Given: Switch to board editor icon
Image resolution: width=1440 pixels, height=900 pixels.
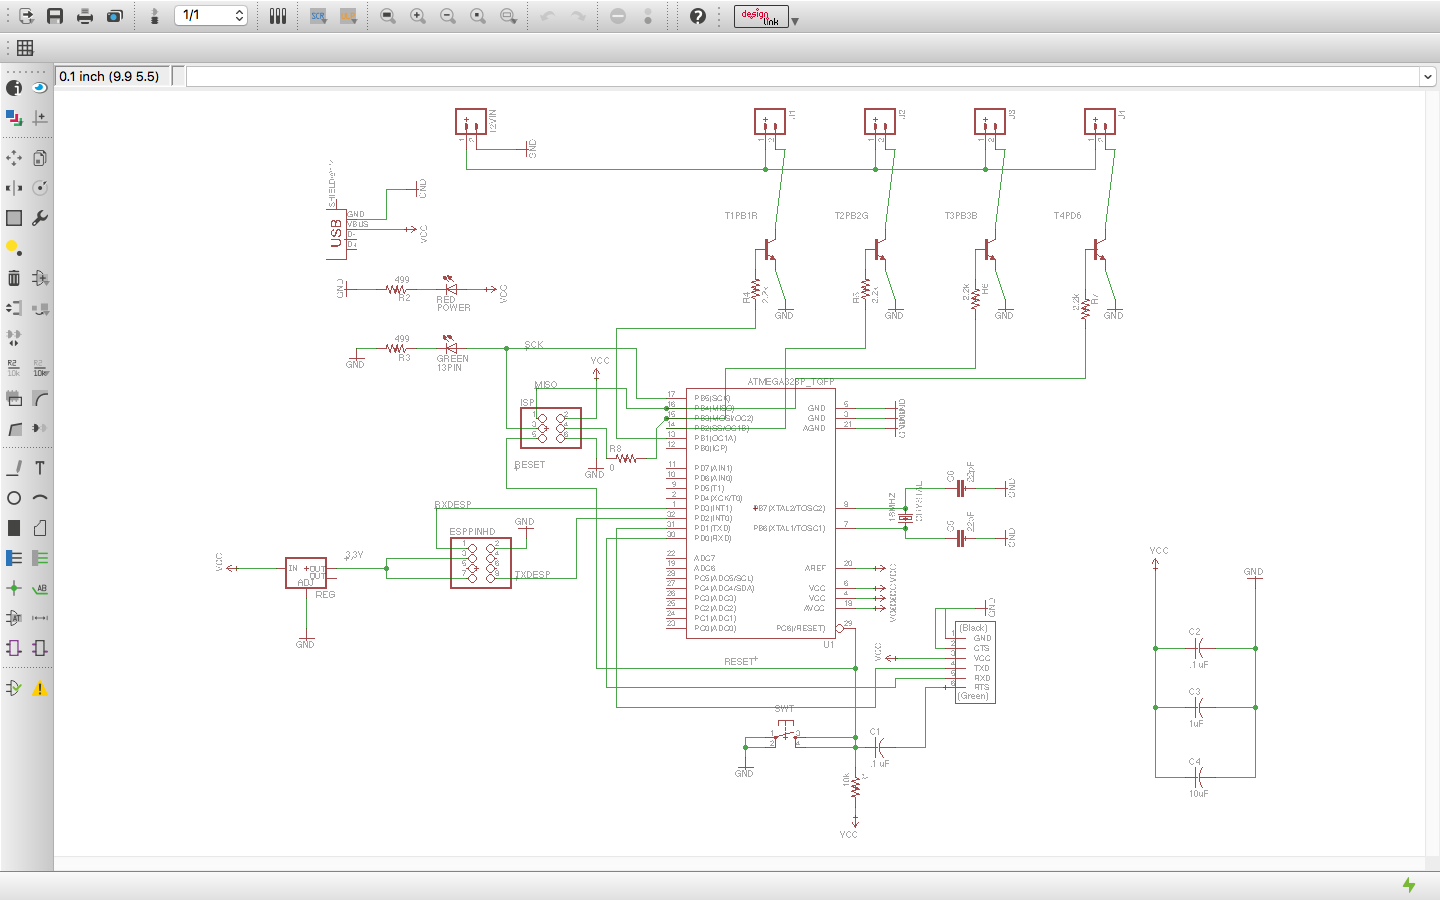Looking at the screenshot, I should (x=155, y=16).
